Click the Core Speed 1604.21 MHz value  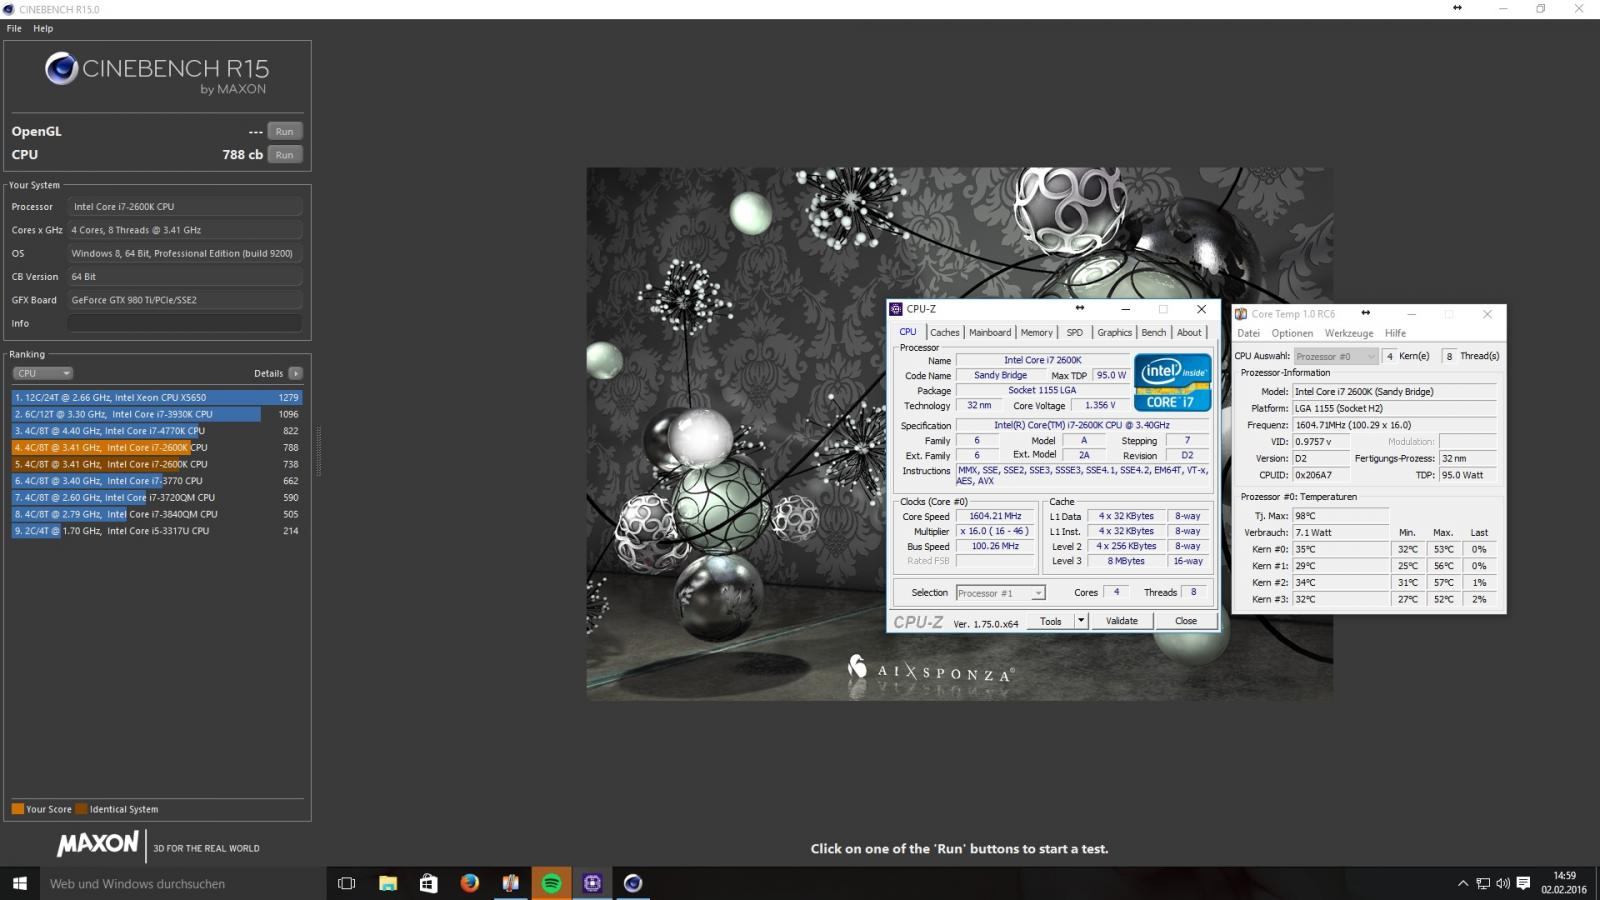[x=995, y=517]
